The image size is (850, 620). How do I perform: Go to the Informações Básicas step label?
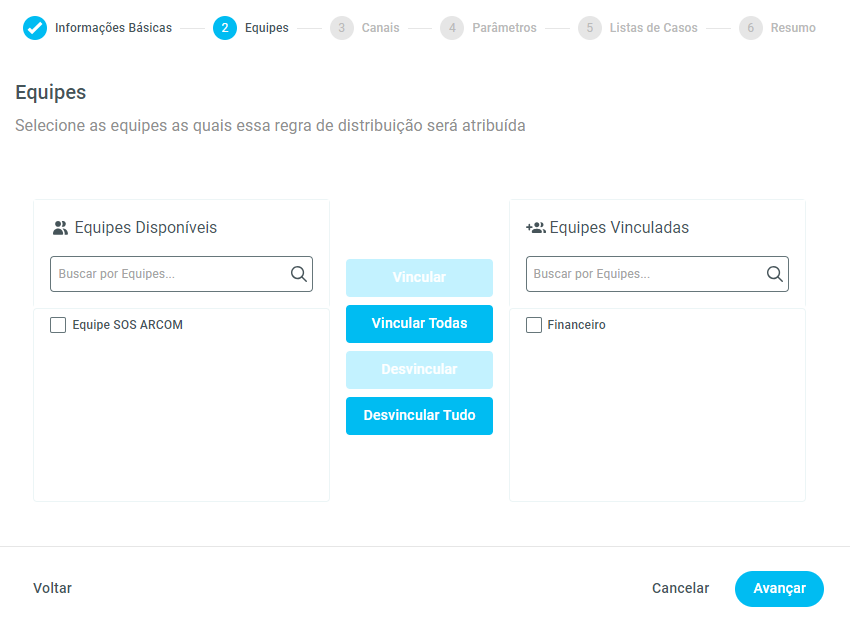point(113,28)
